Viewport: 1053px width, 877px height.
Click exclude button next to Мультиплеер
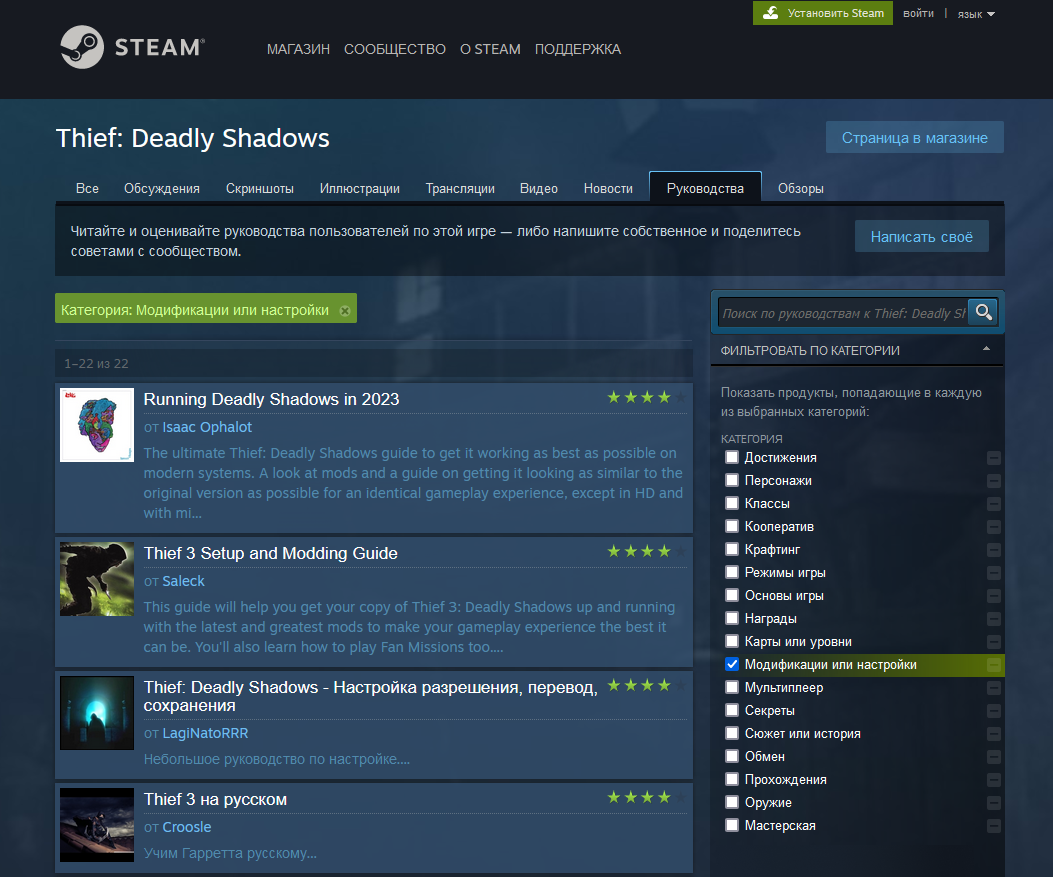tap(994, 688)
